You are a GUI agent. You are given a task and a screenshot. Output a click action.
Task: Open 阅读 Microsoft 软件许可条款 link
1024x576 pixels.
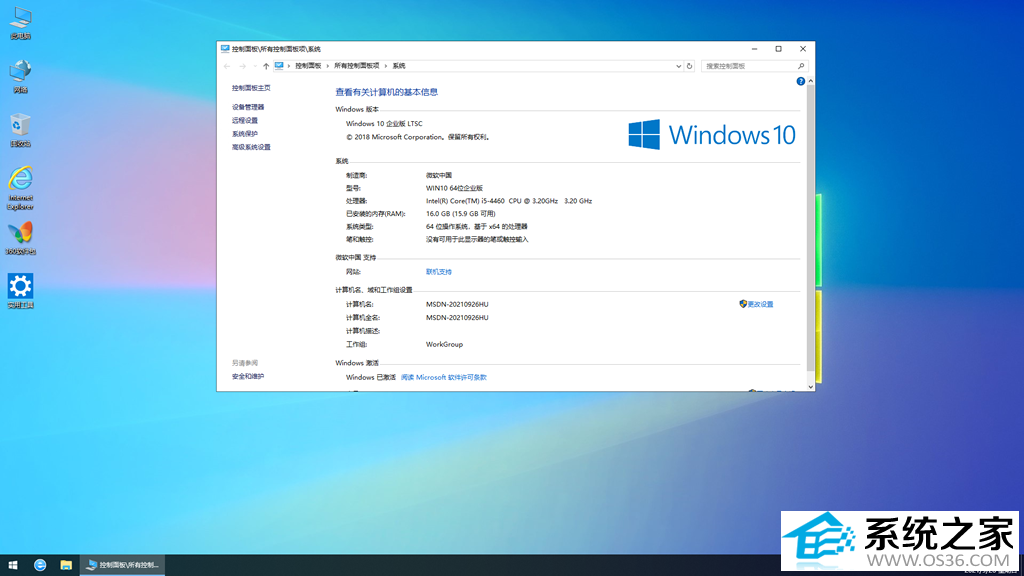(443, 377)
